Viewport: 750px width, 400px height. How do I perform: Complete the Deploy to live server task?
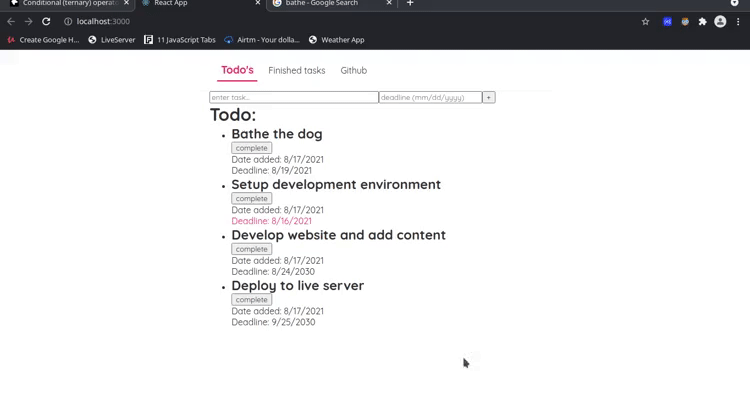[x=252, y=300]
